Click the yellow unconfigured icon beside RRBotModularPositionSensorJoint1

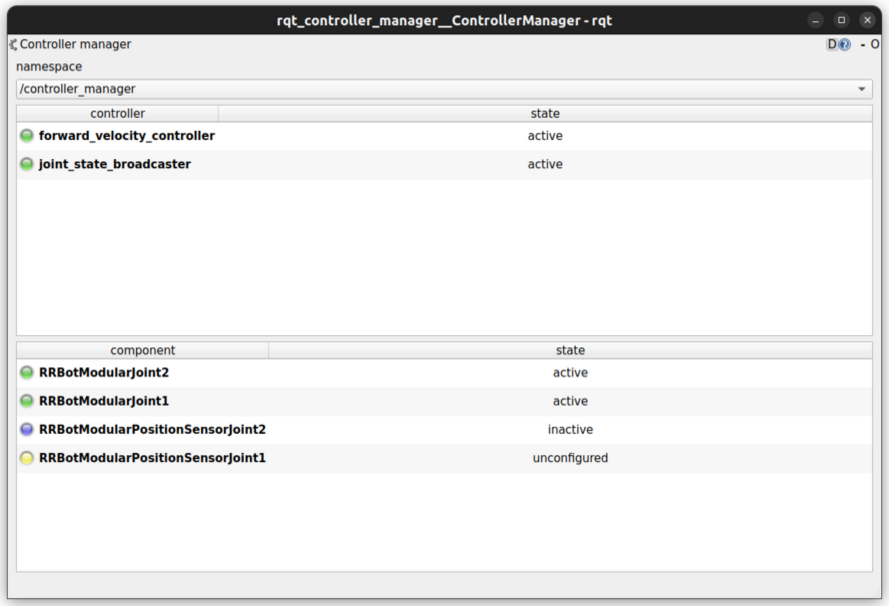tap(25, 458)
